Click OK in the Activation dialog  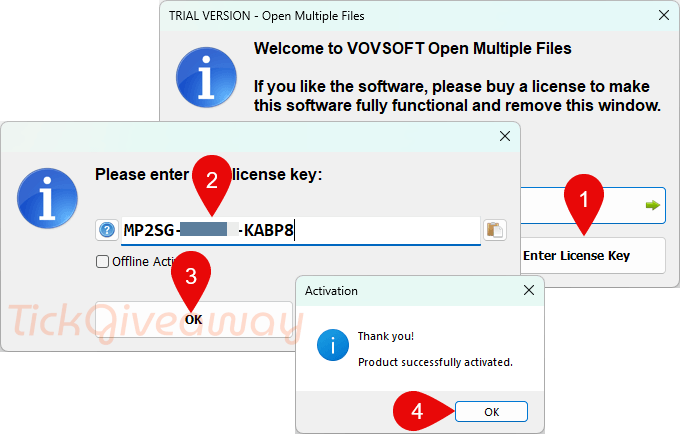491,411
